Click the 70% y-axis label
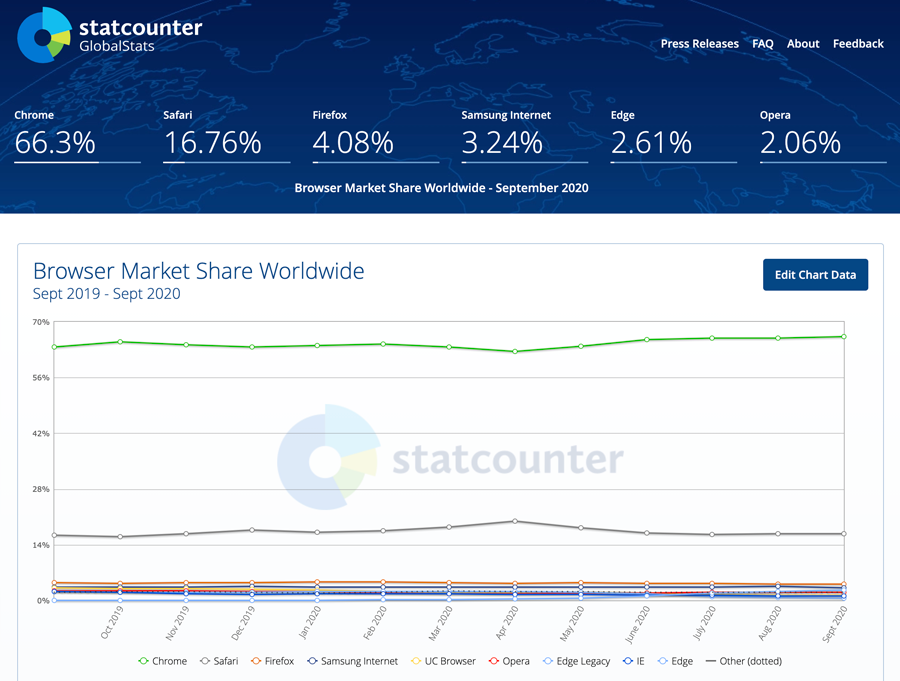This screenshot has height=681, width=900. [x=41, y=322]
